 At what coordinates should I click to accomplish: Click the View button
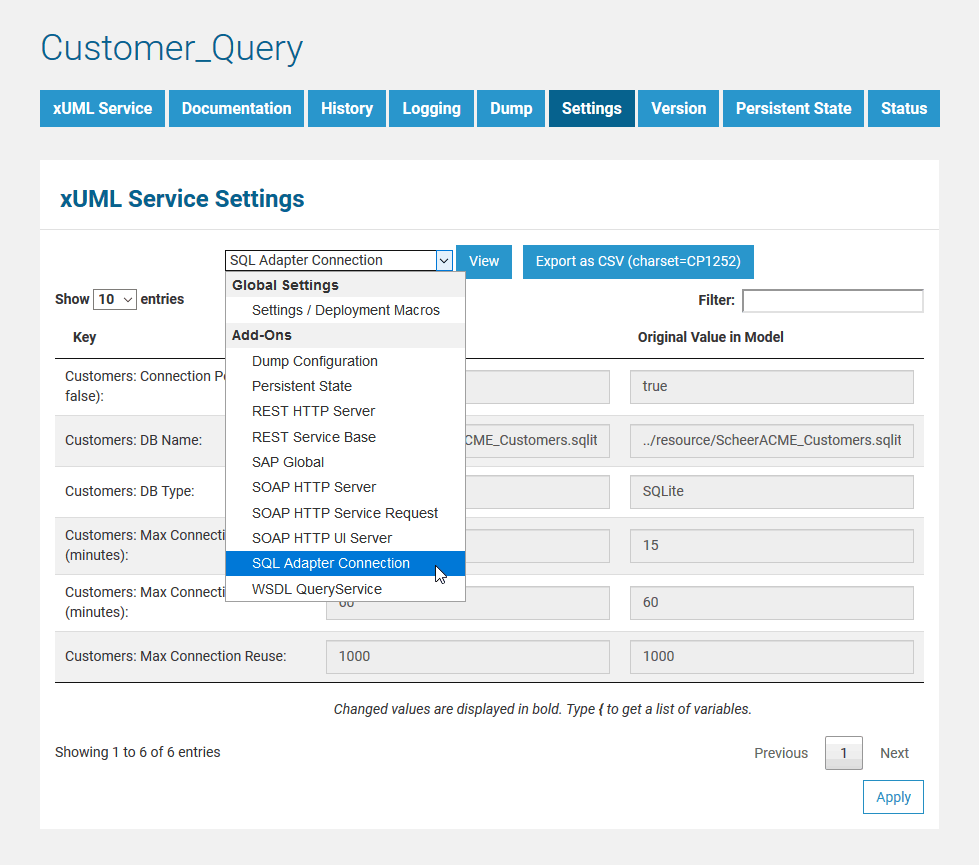(484, 260)
